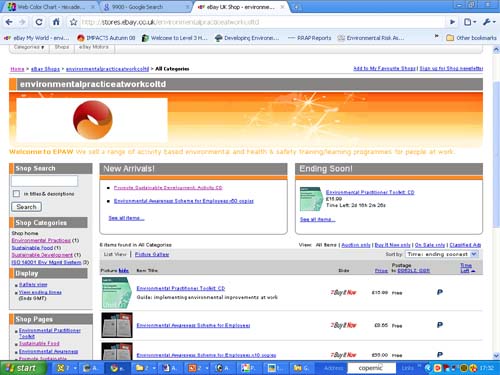This screenshot has width=500, height=375.
Task: Reload the page with the refresh icon
Action: tap(39, 22)
